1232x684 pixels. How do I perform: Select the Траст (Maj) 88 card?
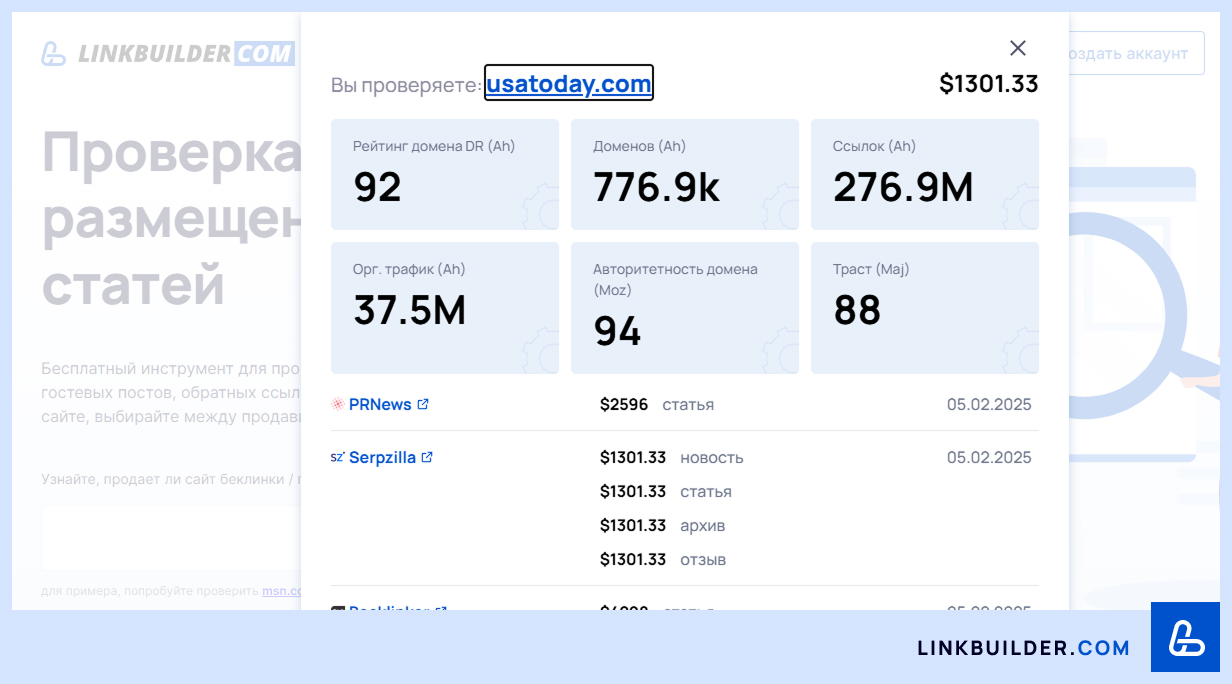point(925,308)
